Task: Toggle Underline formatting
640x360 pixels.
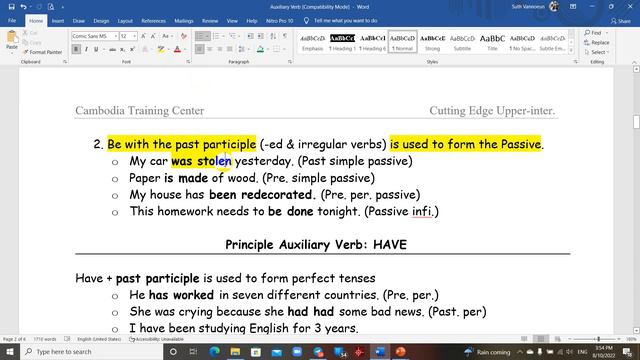Action: 96,49
